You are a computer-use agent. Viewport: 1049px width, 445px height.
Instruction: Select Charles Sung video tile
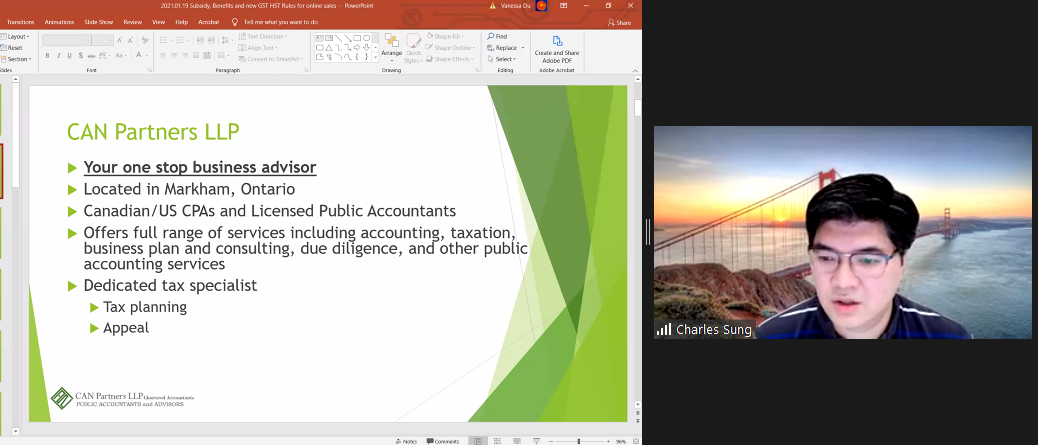coord(842,232)
